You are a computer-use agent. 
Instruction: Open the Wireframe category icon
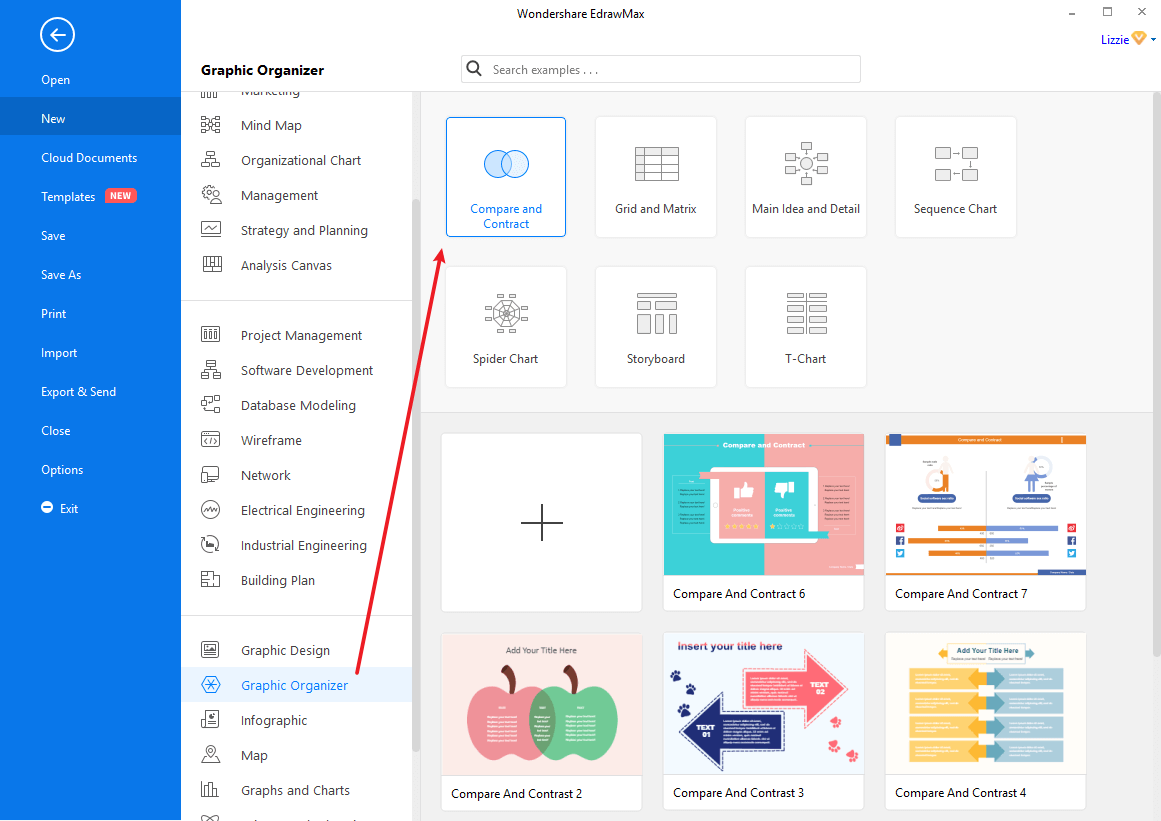coord(211,439)
